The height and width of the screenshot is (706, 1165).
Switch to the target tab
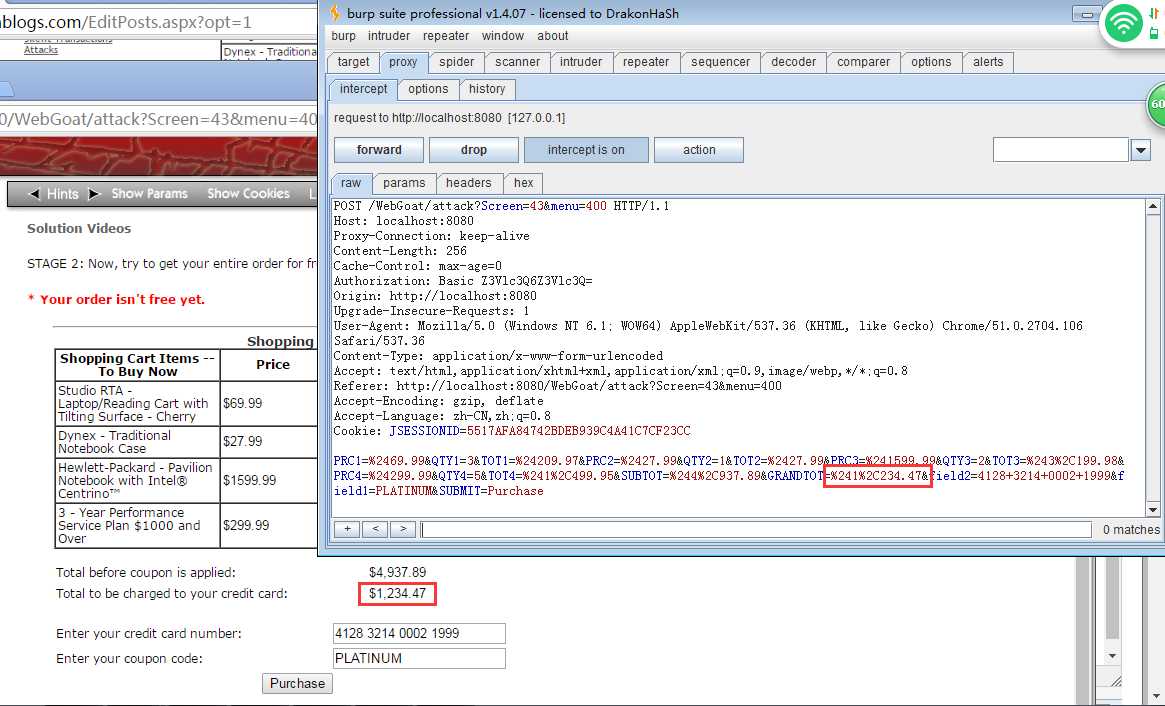tap(353, 62)
